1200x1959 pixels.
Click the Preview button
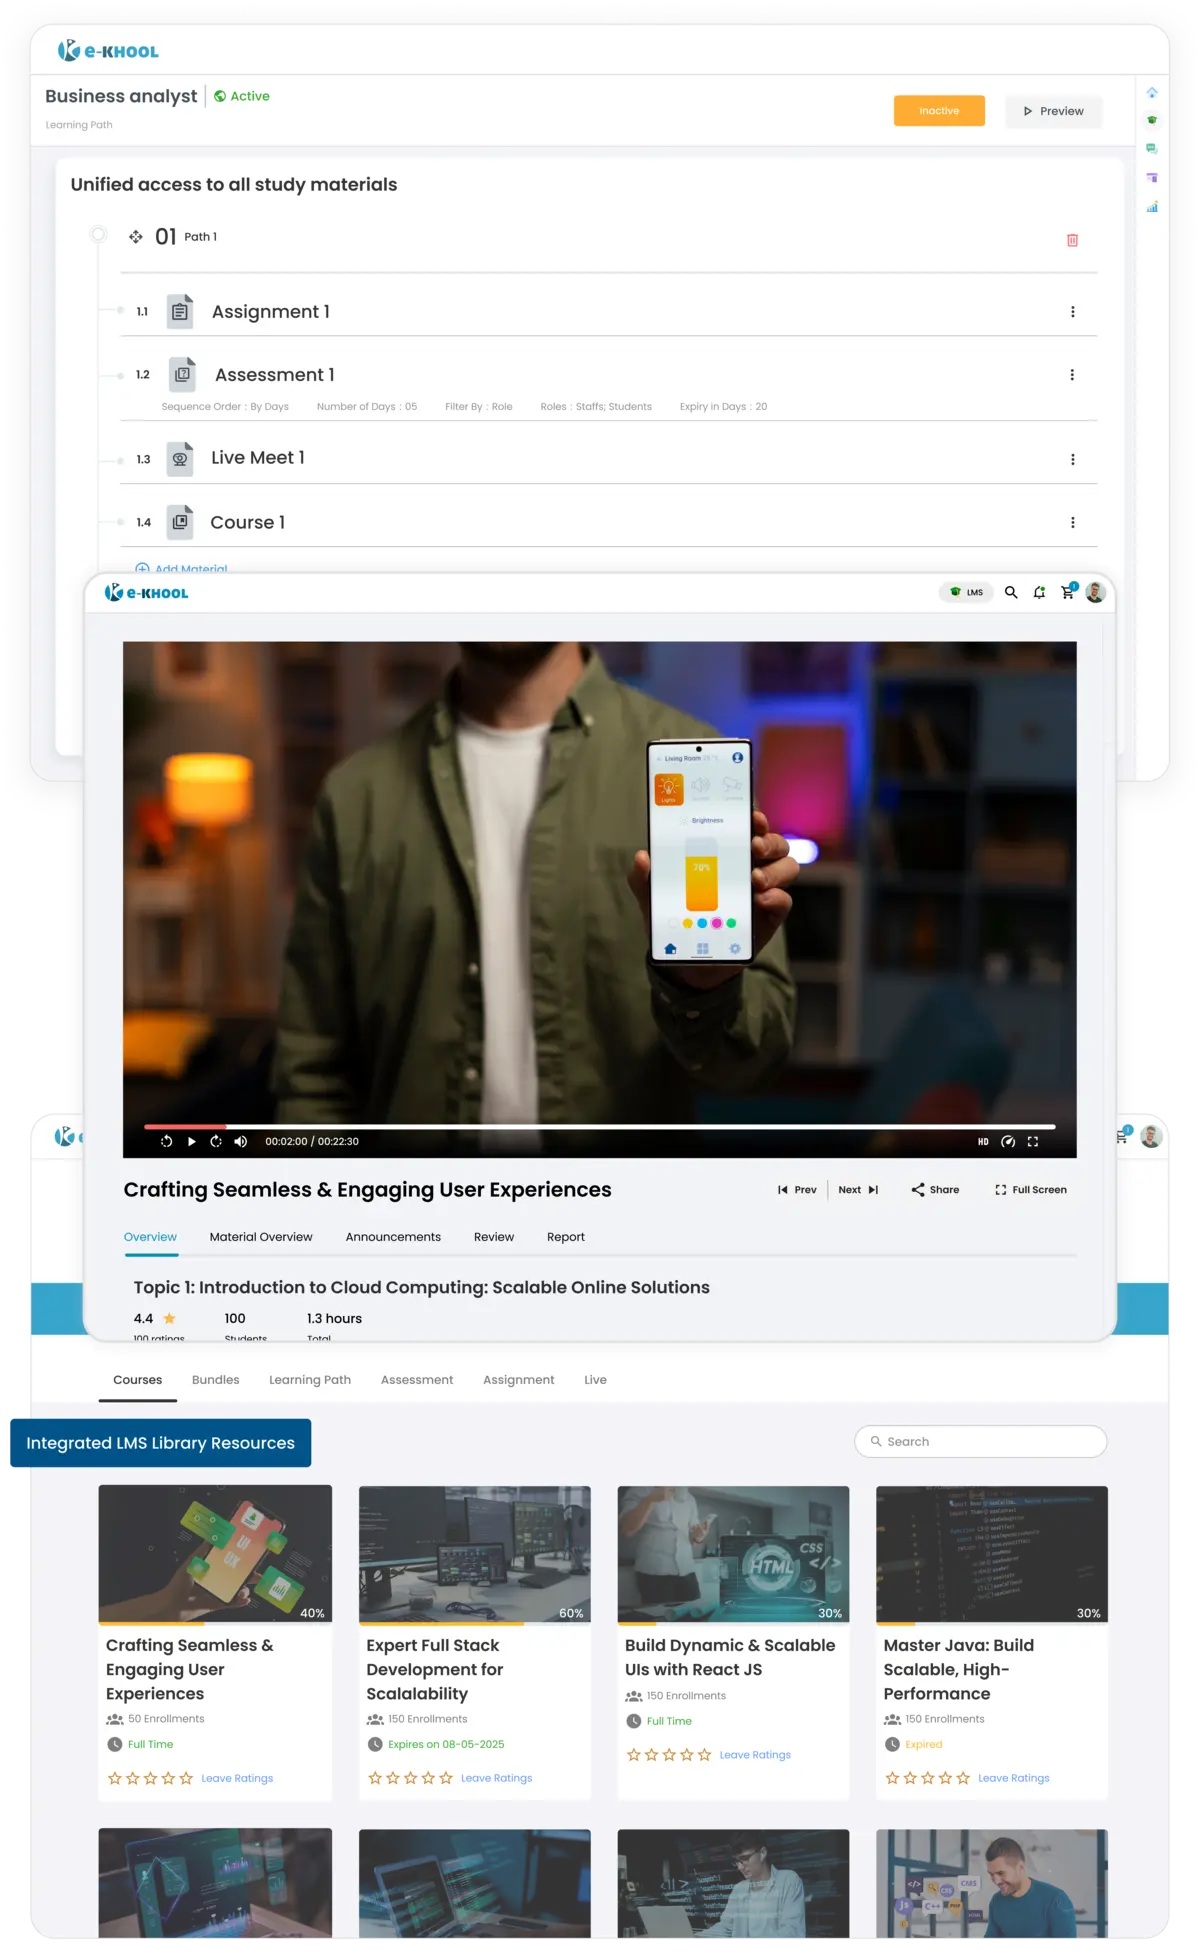tap(1053, 111)
